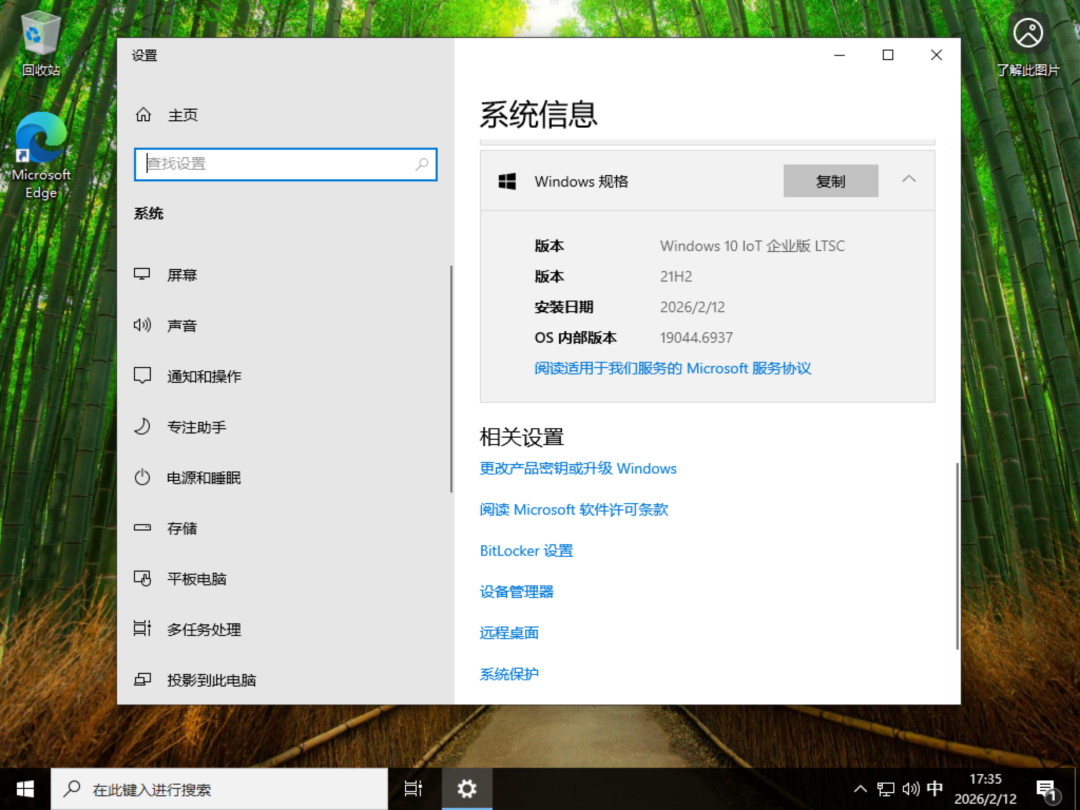This screenshot has width=1080, height=810.
Task: Open the 专注助手 settings label
Action: 196,427
